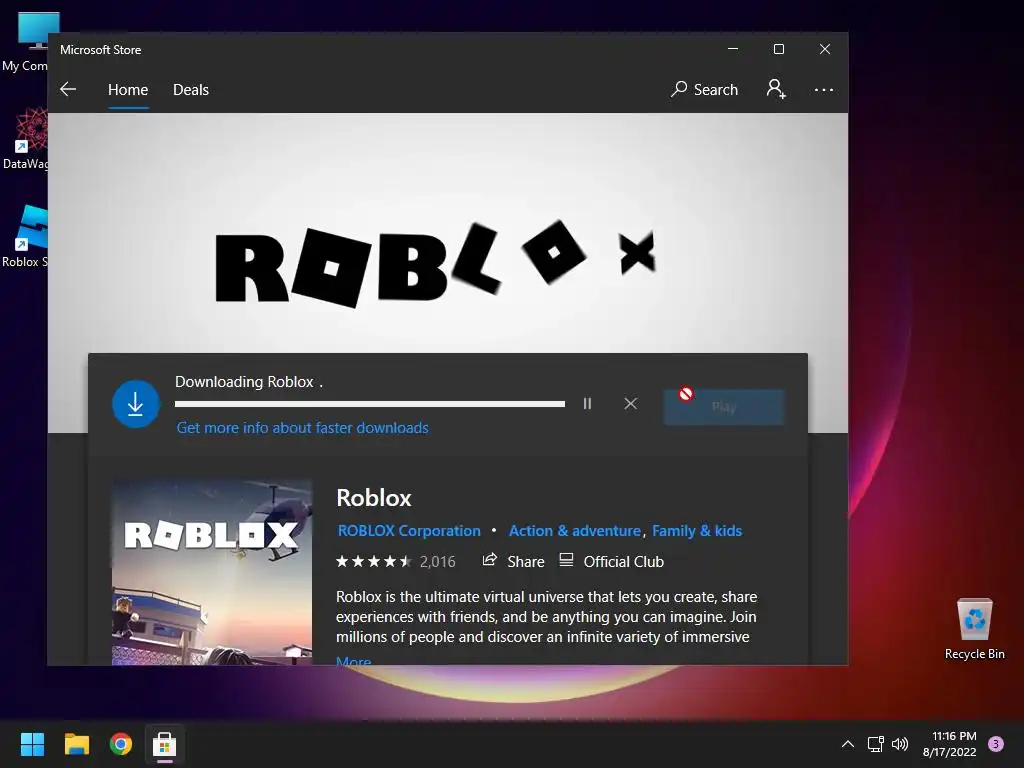Open the ROBLOX Corporation publisher link

[x=409, y=530]
